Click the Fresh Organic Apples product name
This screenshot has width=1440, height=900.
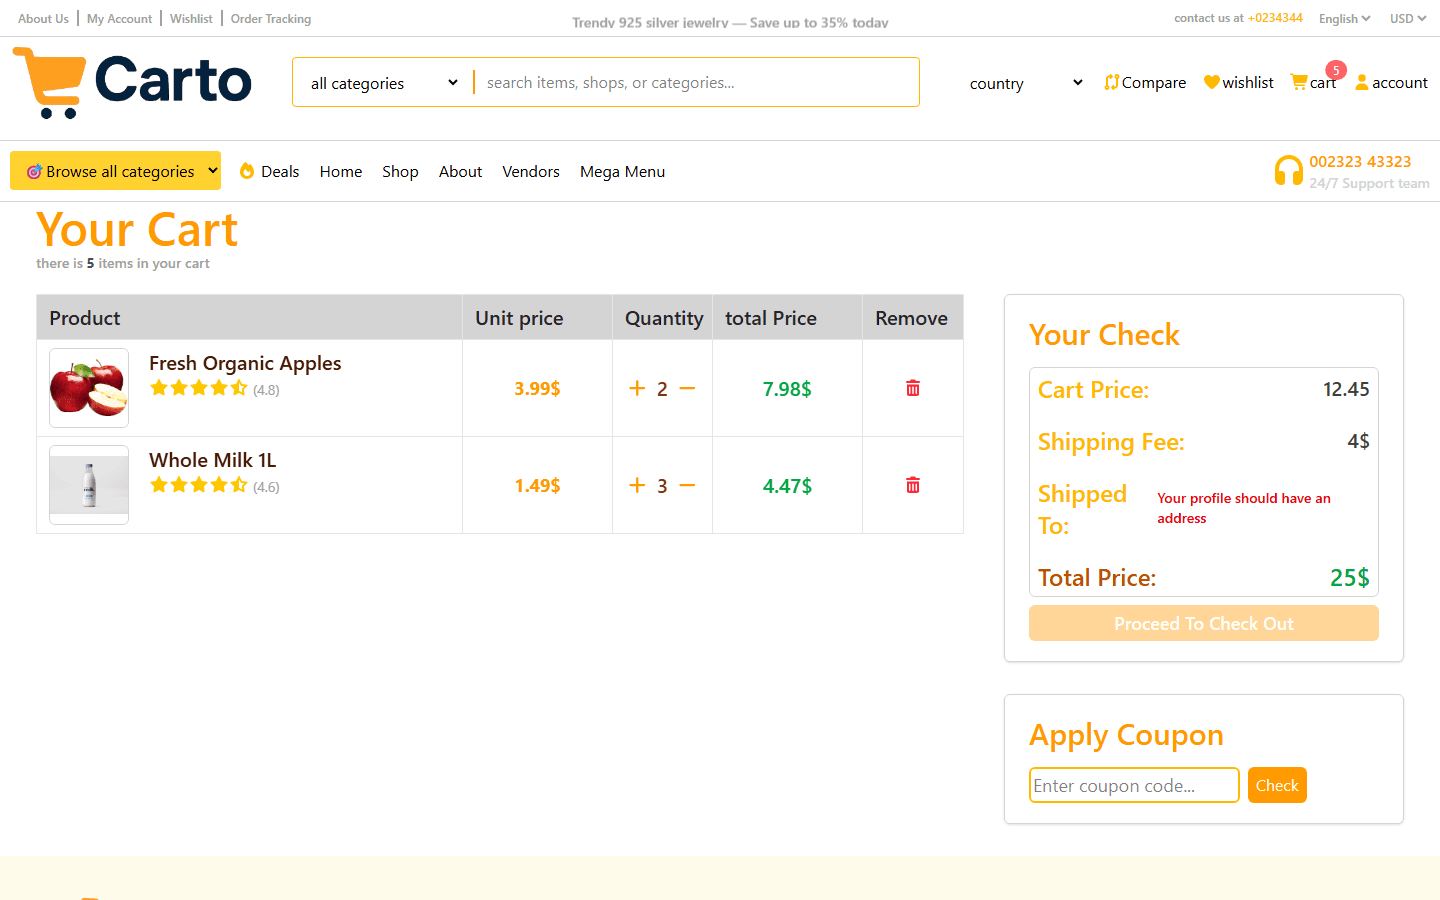[245, 363]
